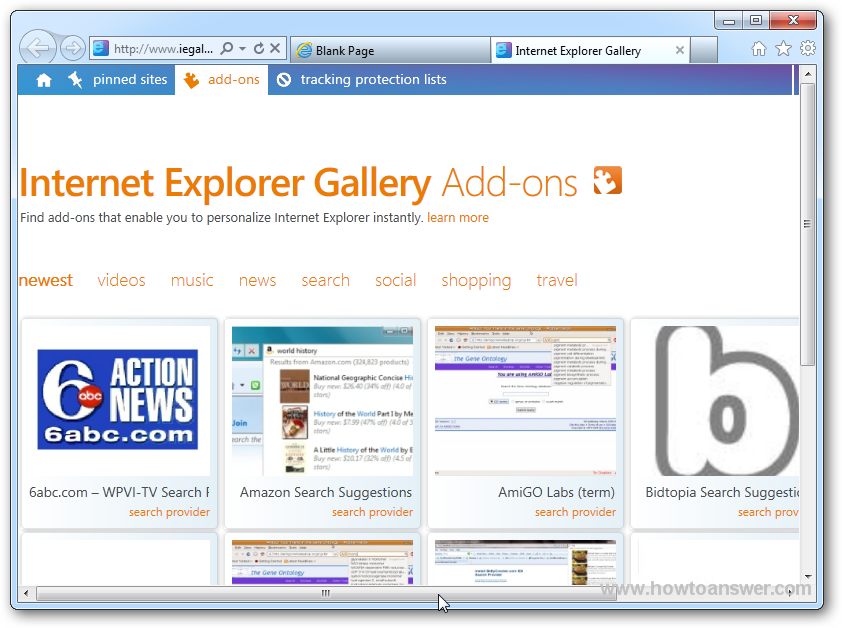Open the address bar dropdown arrow
Viewport: 842px width, 628px height.
point(243,48)
